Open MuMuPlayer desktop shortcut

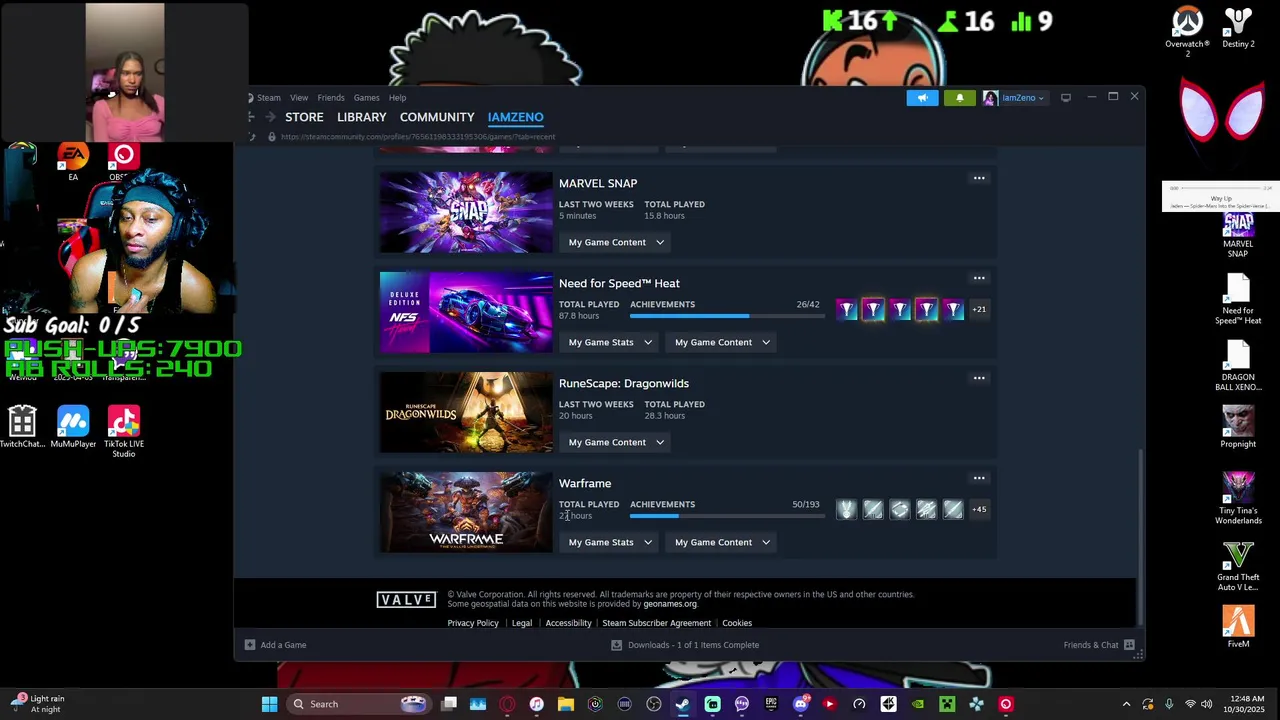pyautogui.click(x=73, y=427)
